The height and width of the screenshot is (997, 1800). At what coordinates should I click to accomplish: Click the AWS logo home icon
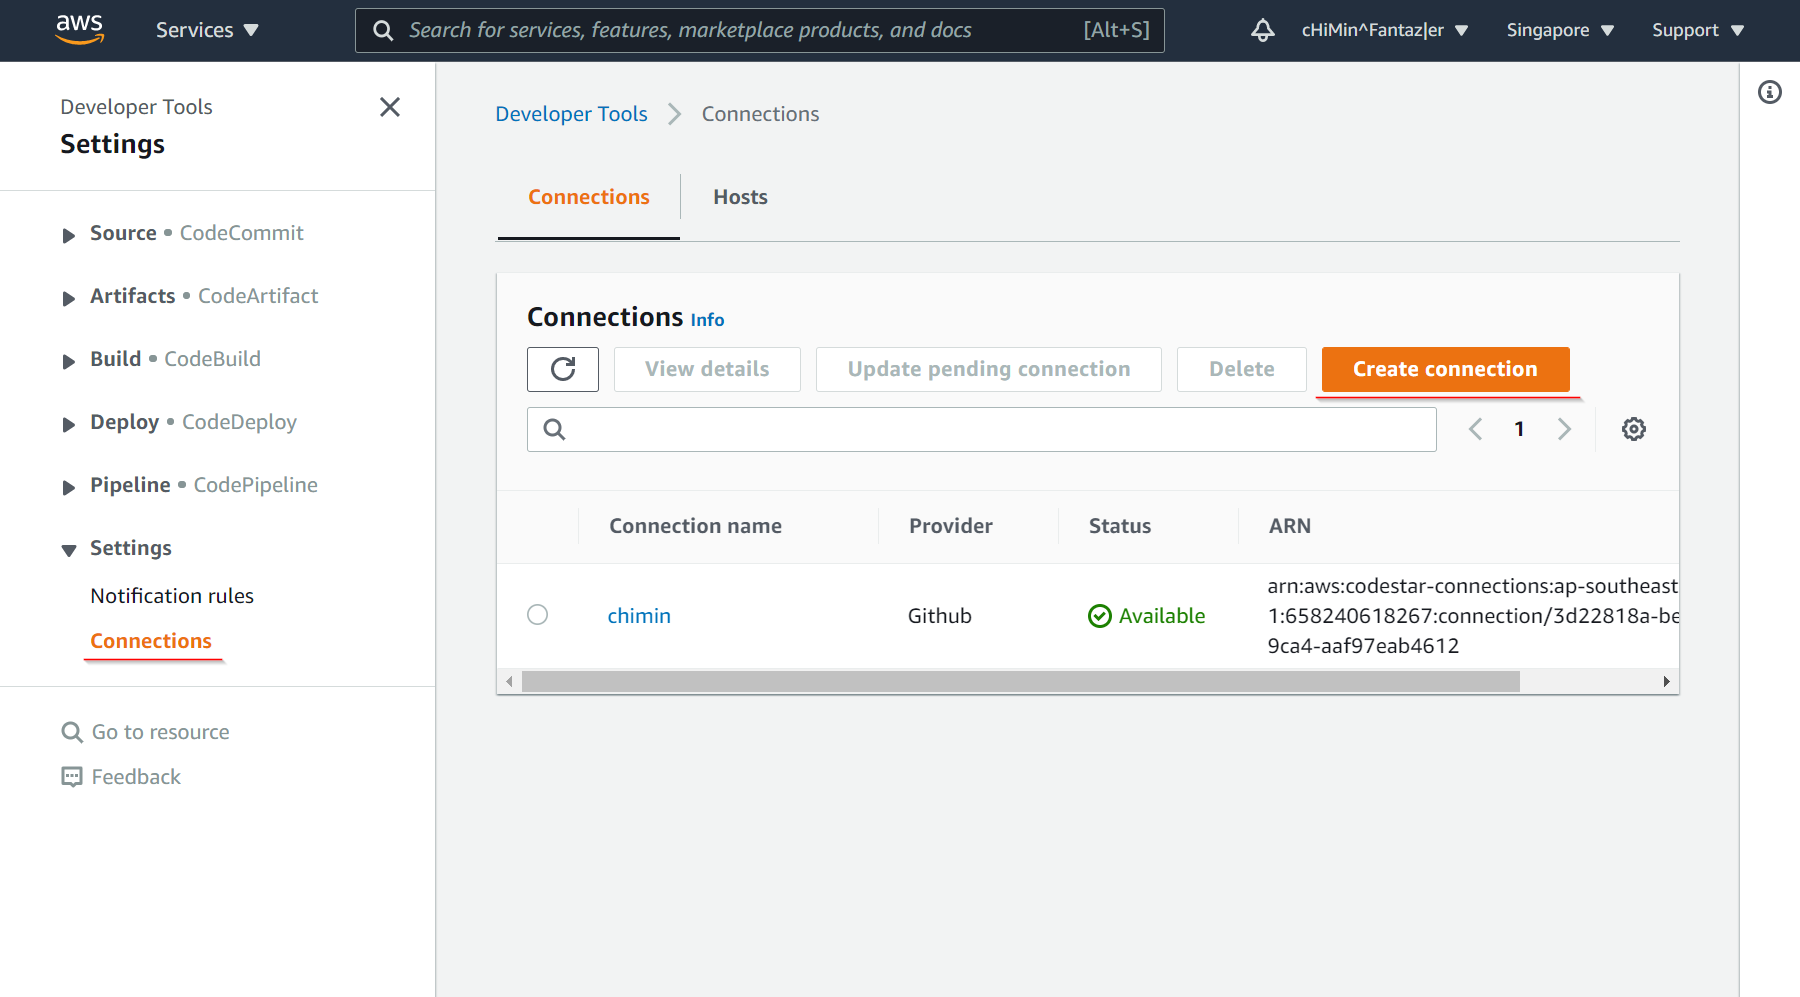(79, 30)
